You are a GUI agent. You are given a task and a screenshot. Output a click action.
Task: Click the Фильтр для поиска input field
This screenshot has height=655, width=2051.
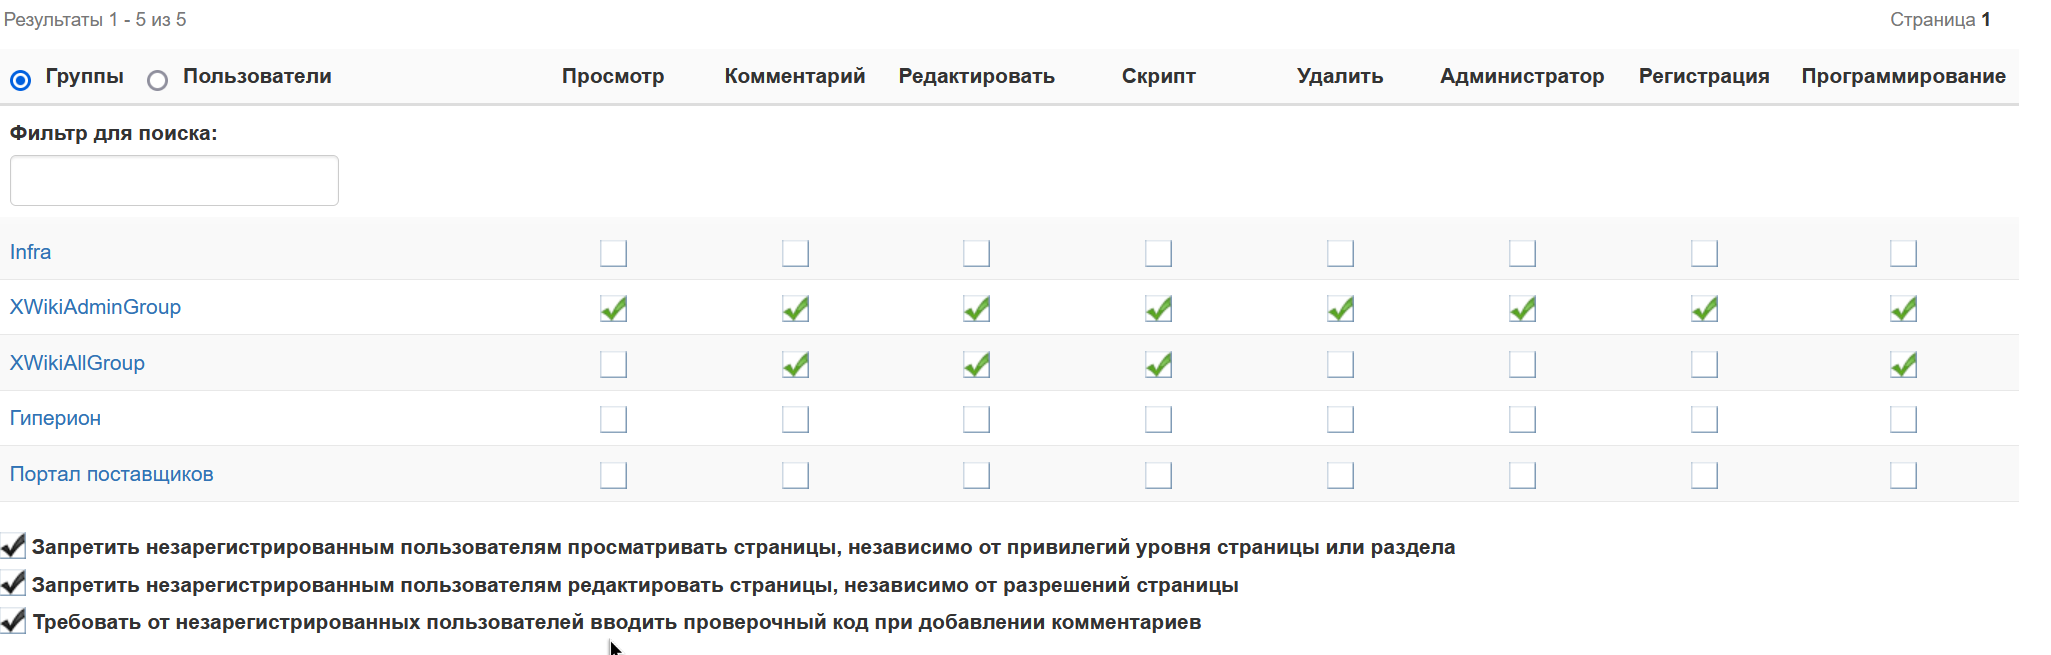click(174, 180)
